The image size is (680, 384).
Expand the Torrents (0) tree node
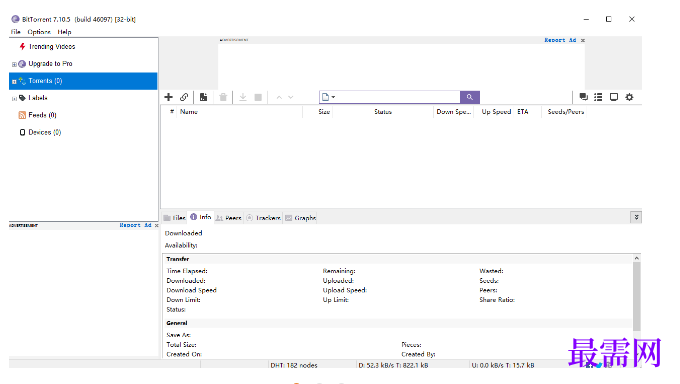(14, 82)
